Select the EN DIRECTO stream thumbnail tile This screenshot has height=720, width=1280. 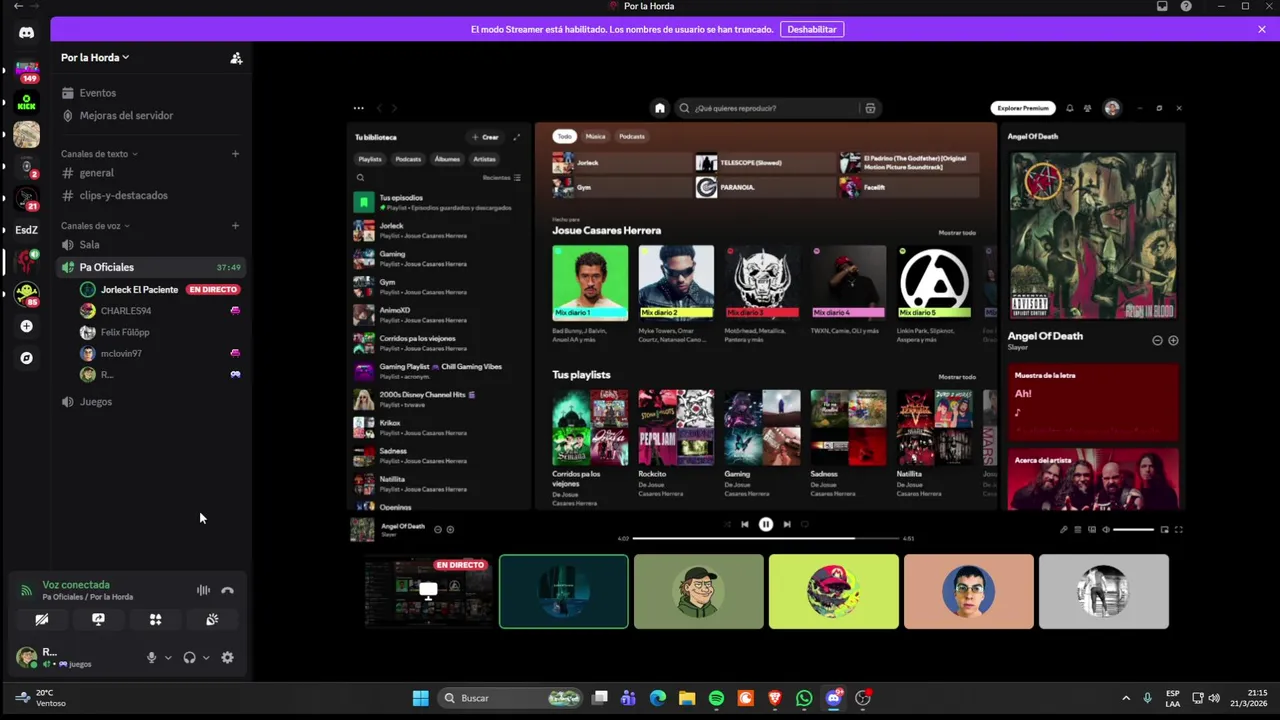coord(428,592)
